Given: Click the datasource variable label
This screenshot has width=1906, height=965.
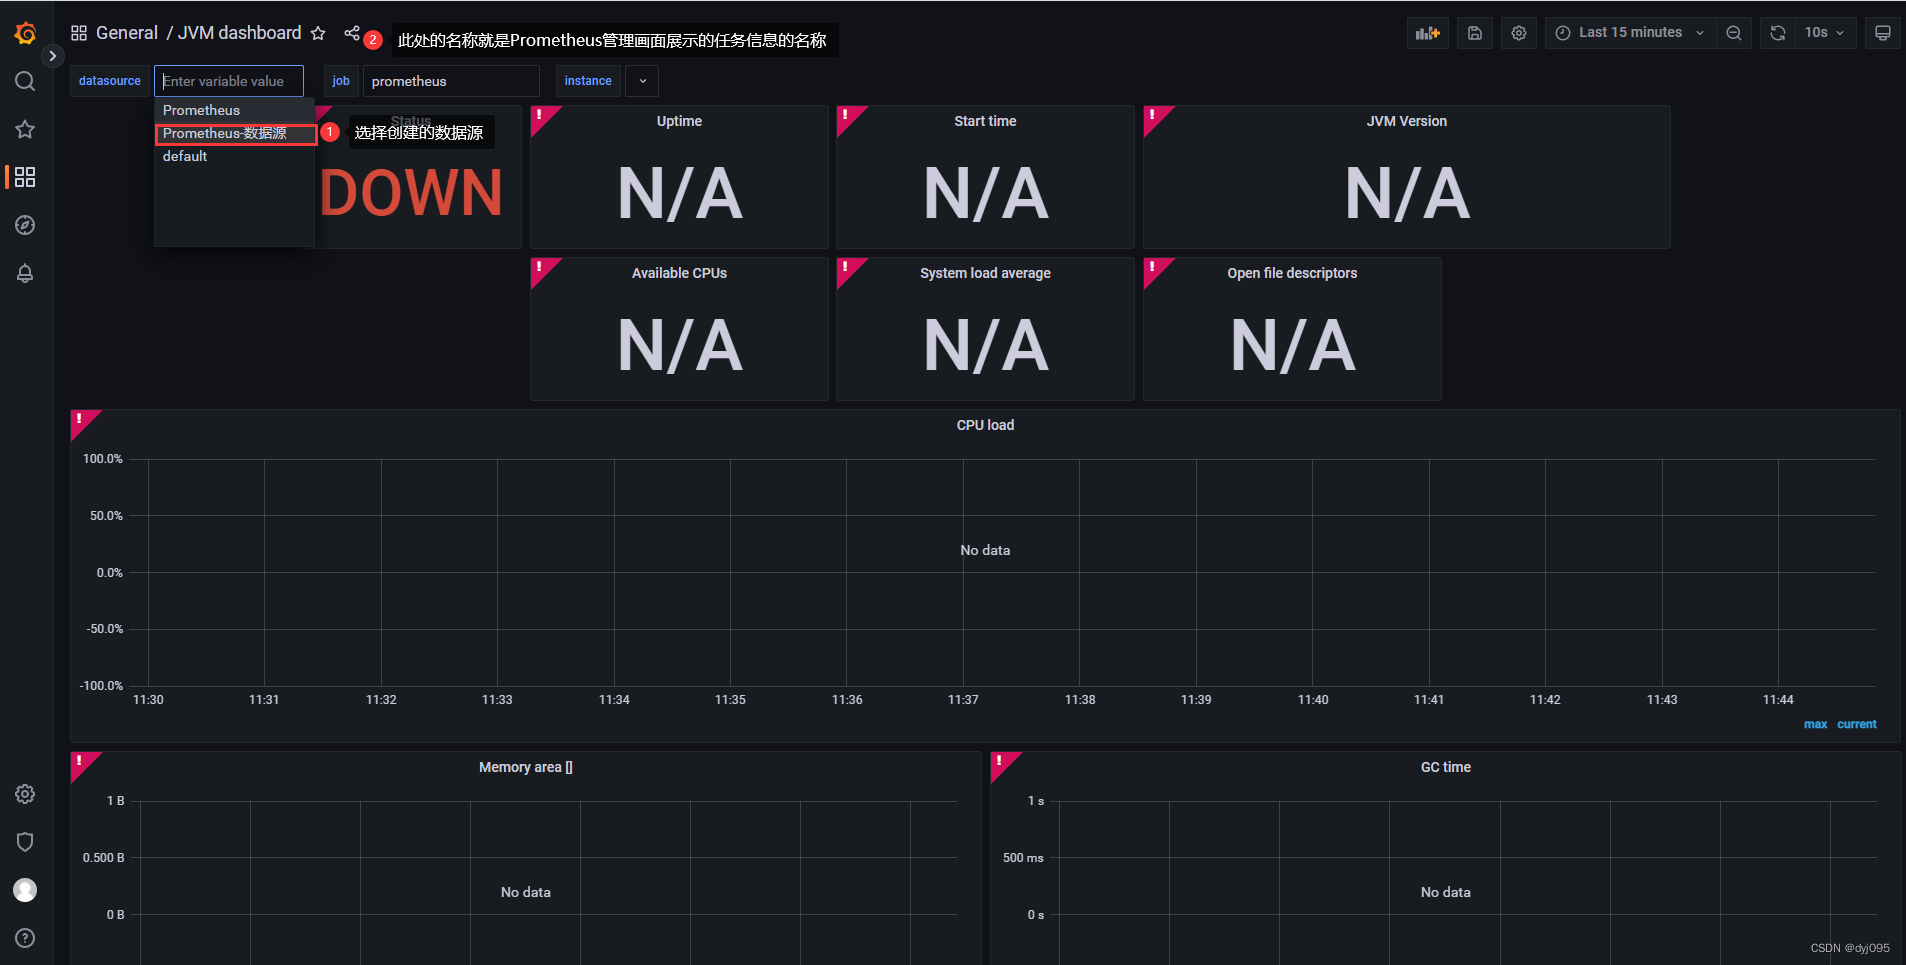Looking at the screenshot, I should click(110, 81).
